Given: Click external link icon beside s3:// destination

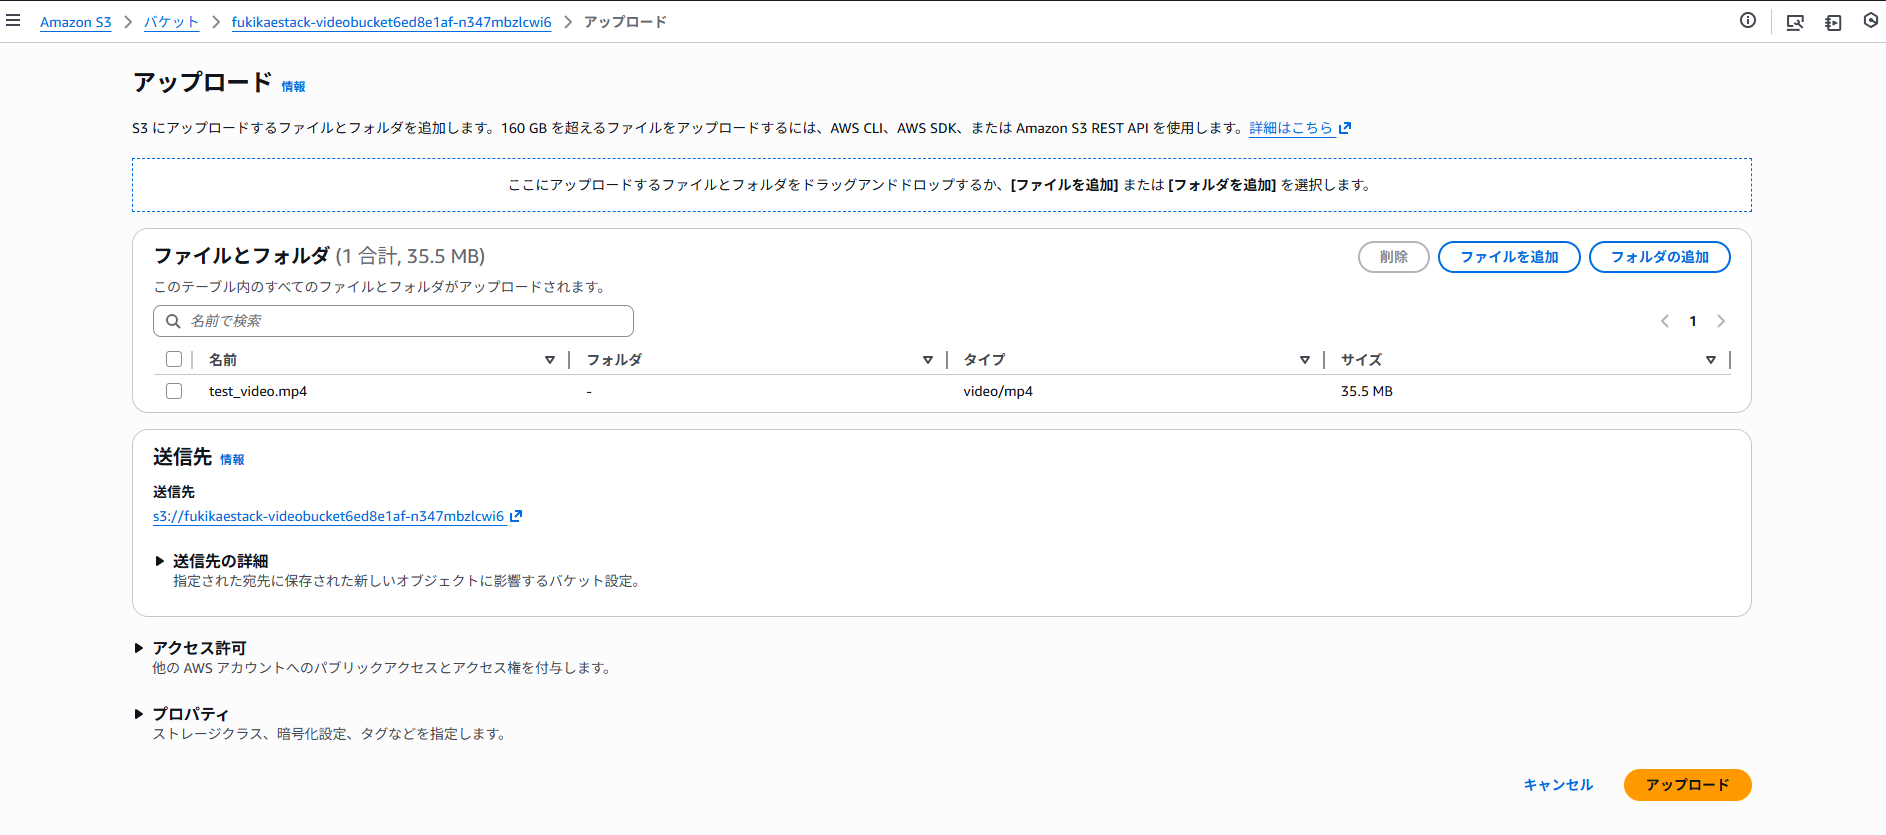Looking at the screenshot, I should 516,516.
